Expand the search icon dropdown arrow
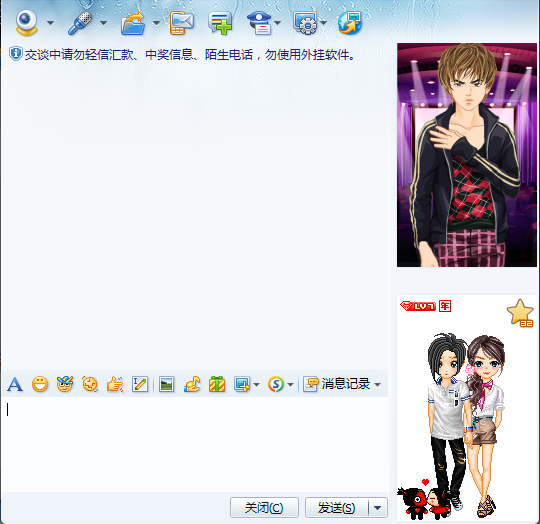The width and height of the screenshot is (540, 524). (290, 385)
